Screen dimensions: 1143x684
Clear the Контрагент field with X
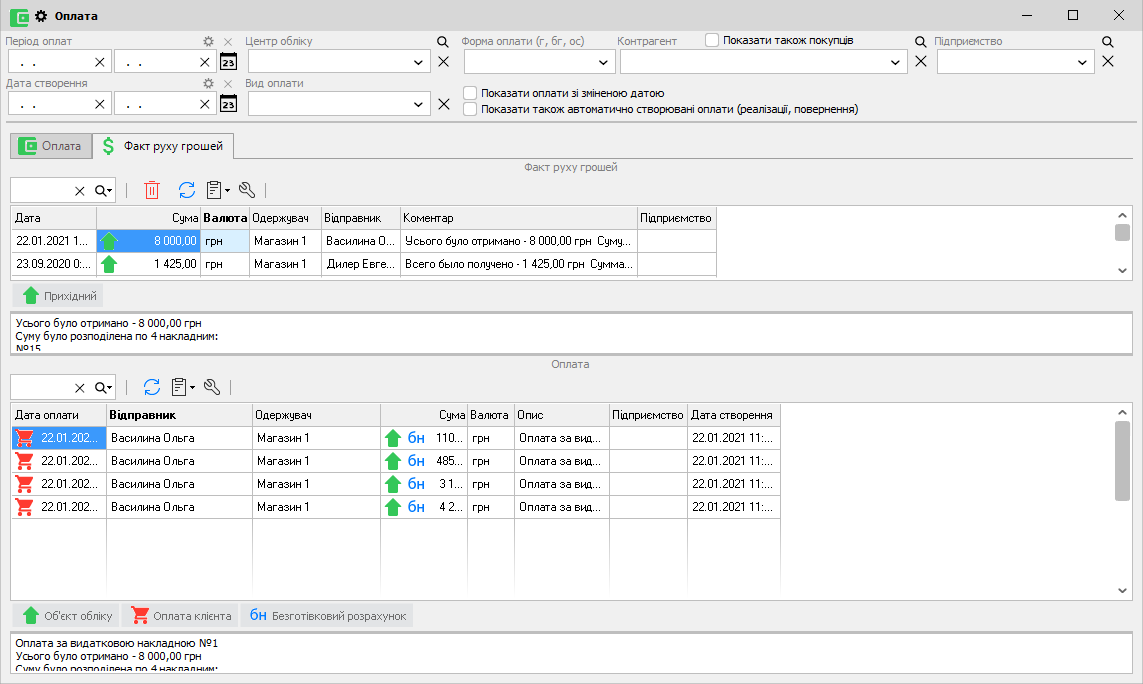tap(921, 62)
